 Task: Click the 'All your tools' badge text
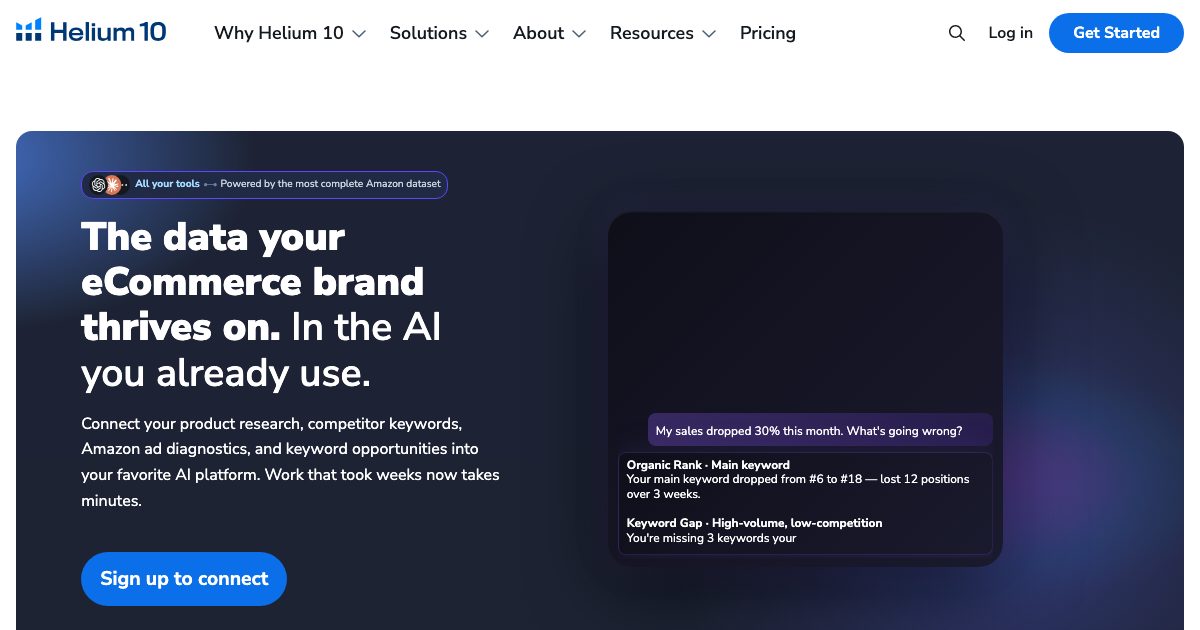coord(167,184)
